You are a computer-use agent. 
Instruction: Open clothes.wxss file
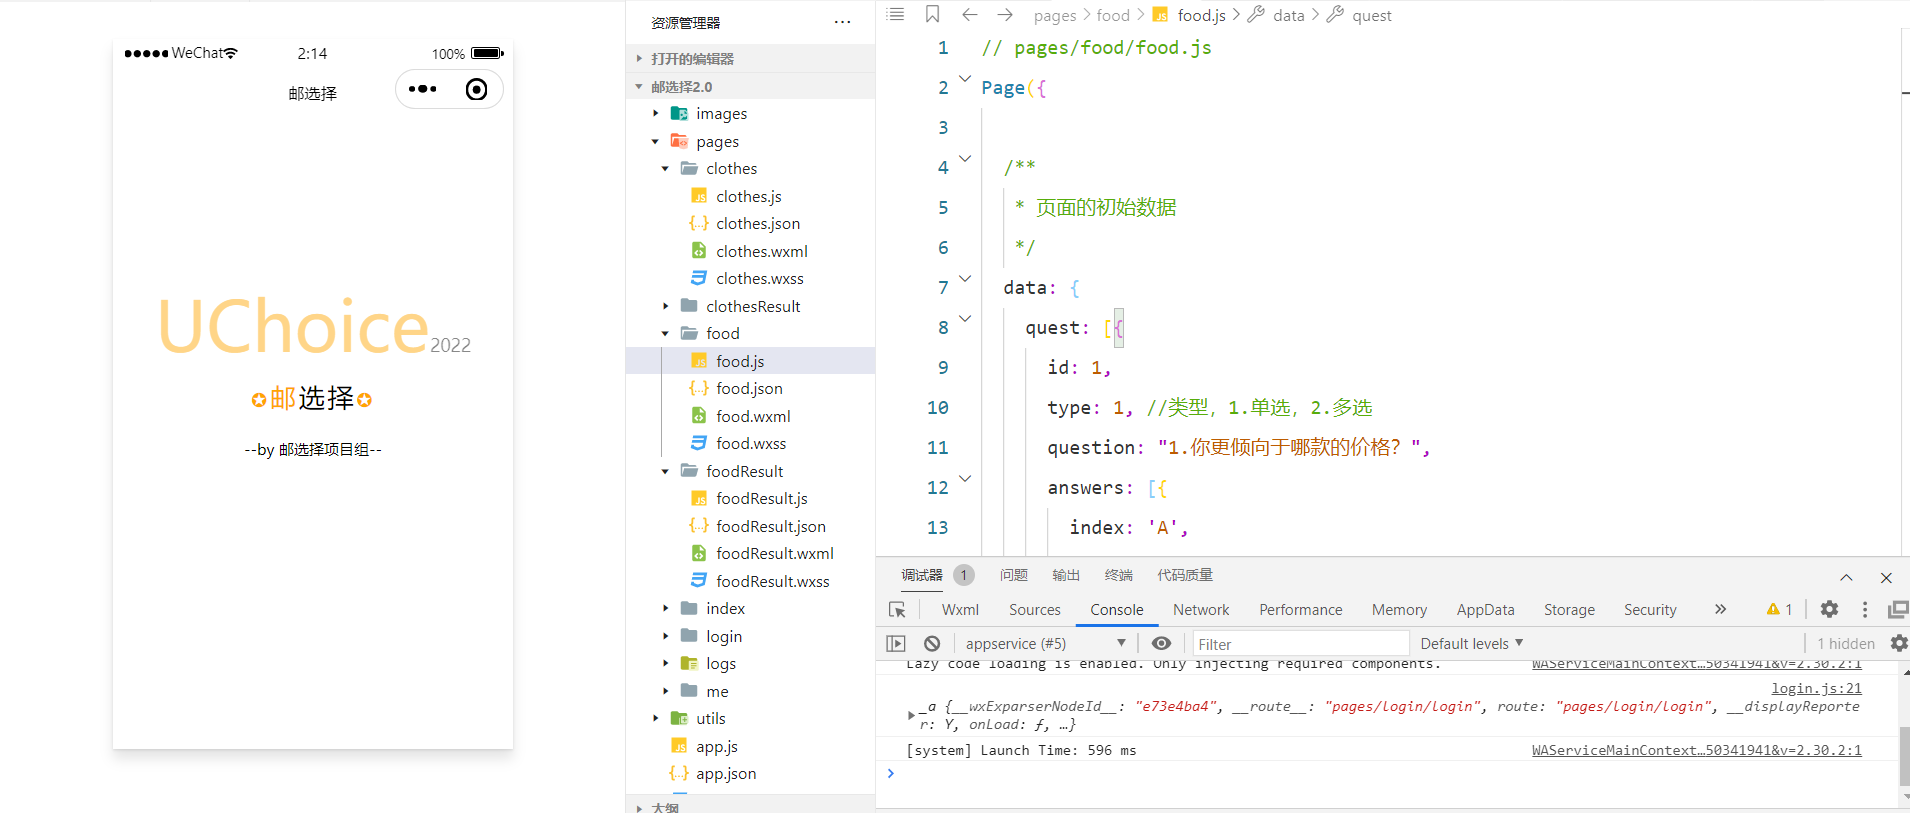tap(760, 278)
